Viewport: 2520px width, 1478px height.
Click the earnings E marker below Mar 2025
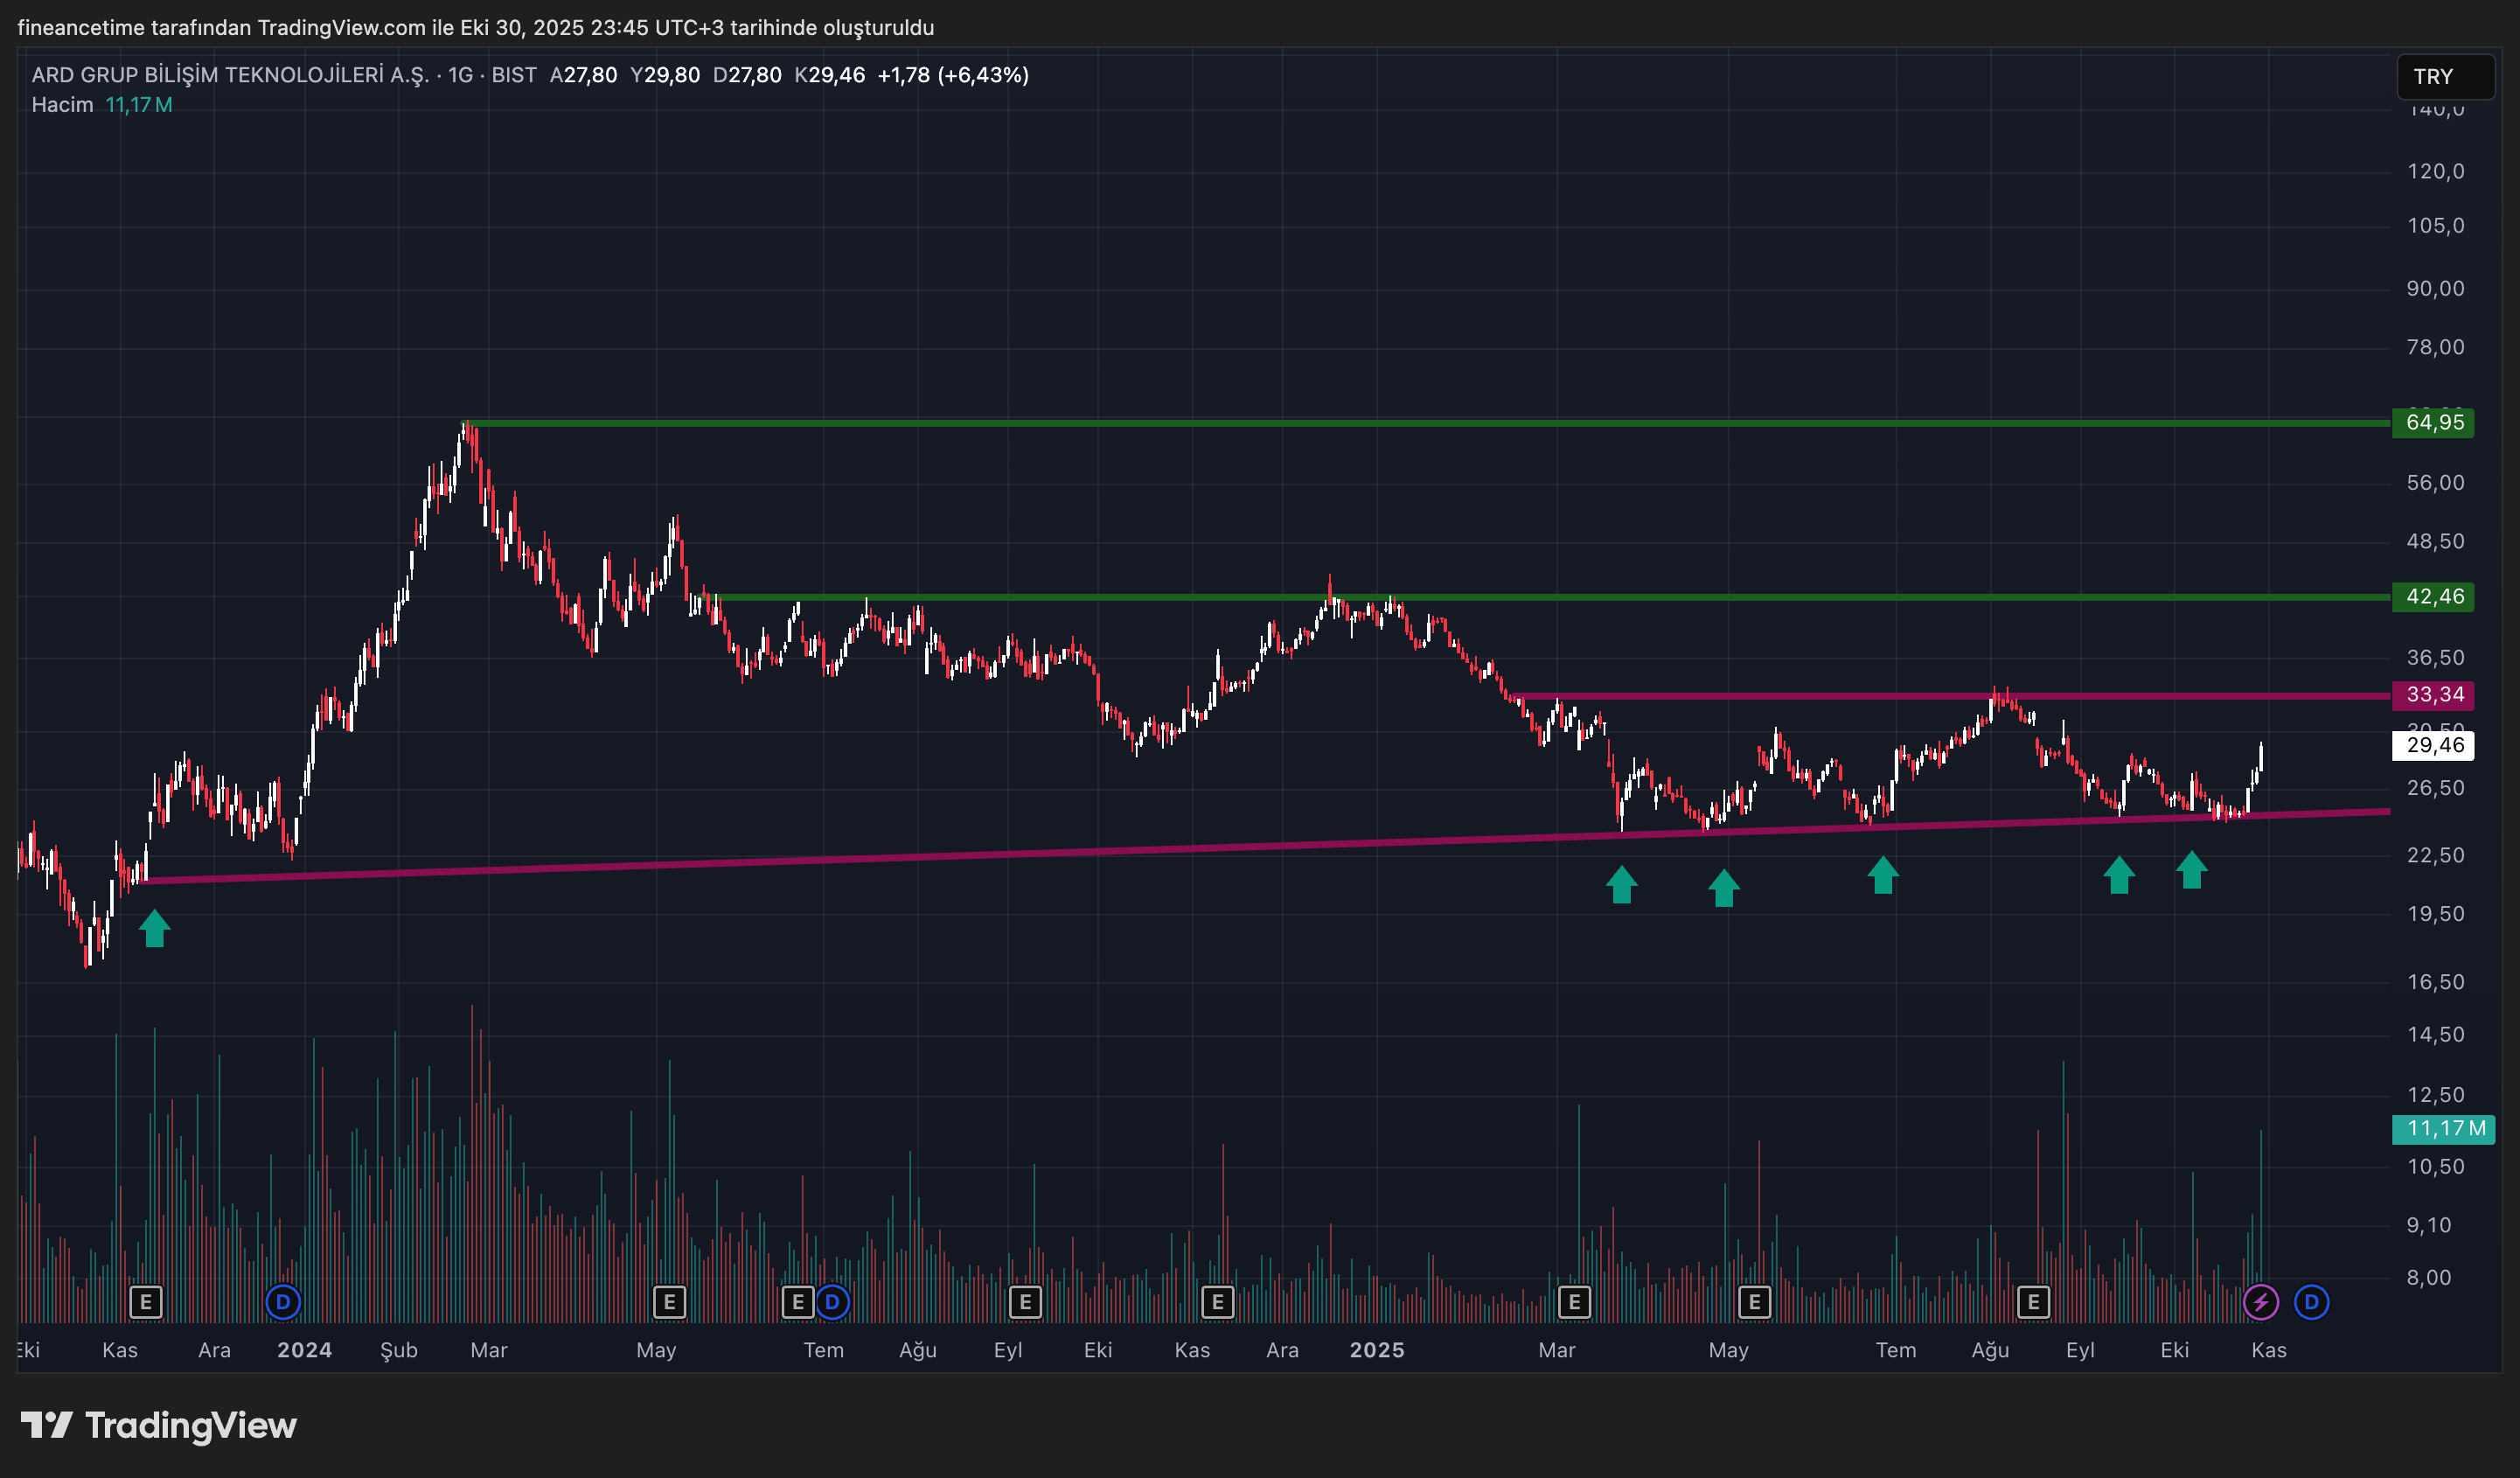pos(1574,1302)
